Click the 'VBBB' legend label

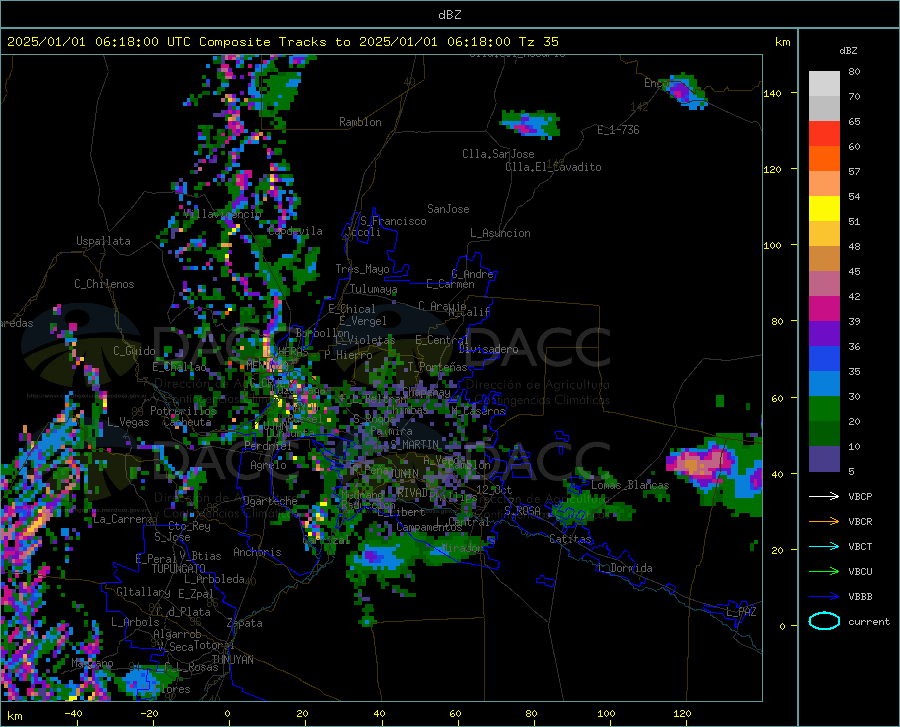(x=860, y=597)
